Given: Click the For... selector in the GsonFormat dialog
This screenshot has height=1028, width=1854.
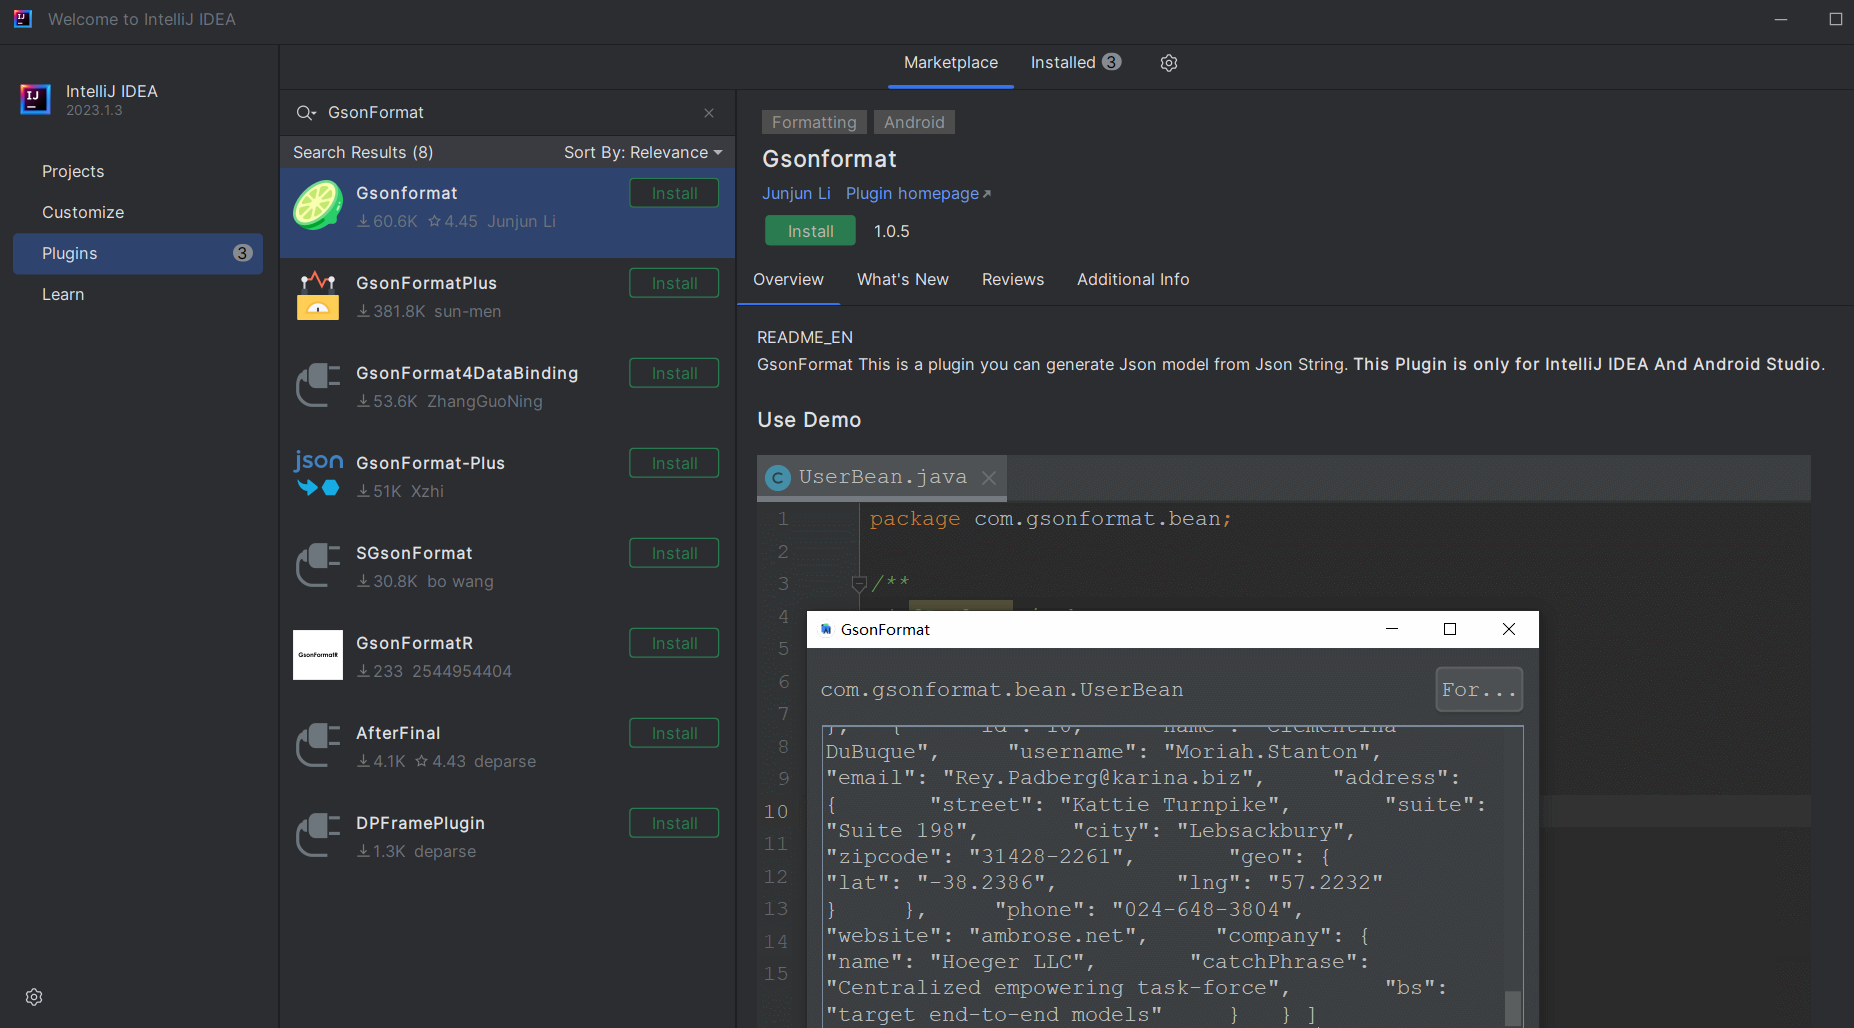Looking at the screenshot, I should tap(1478, 689).
